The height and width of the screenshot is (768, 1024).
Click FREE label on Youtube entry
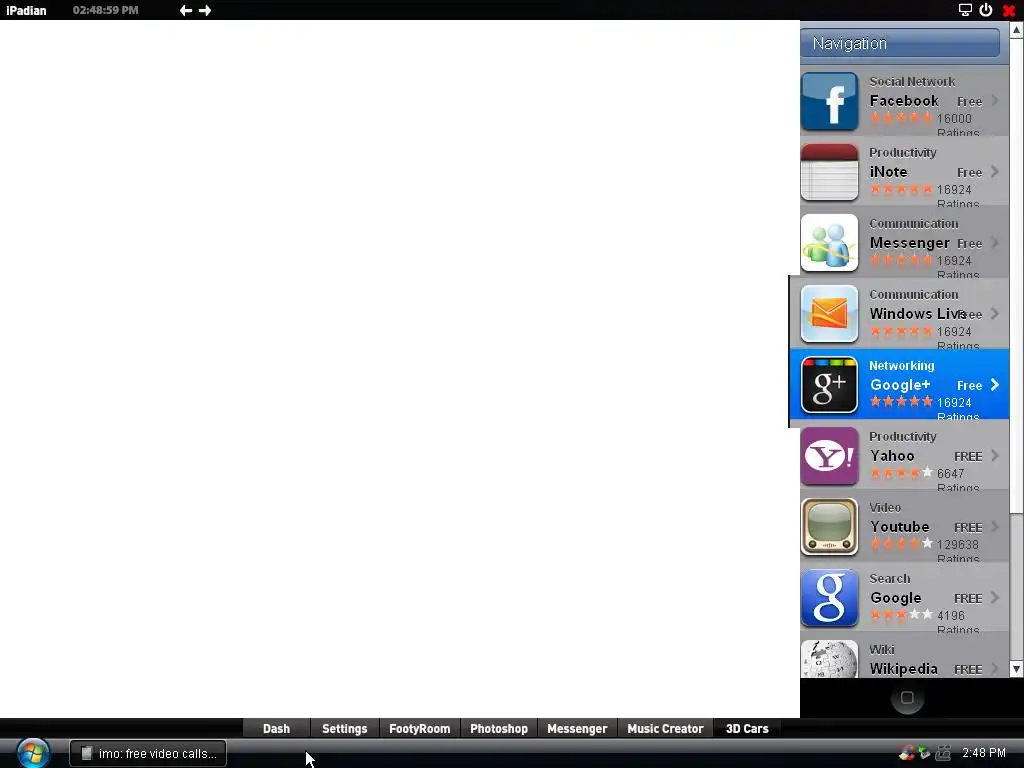(x=968, y=528)
